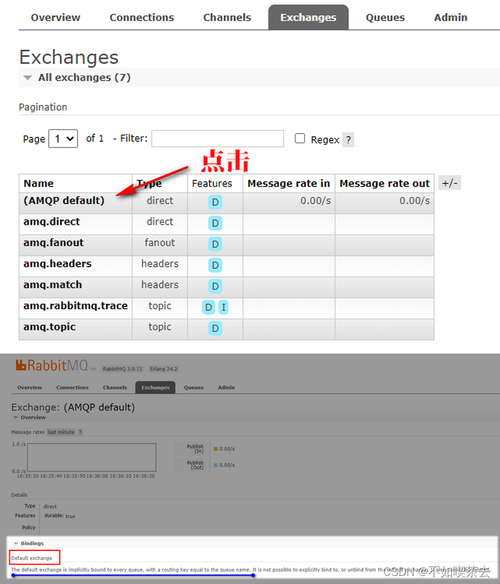
Task: Open the Page number dropdown
Action: pyautogui.click(x=63, y=139)
